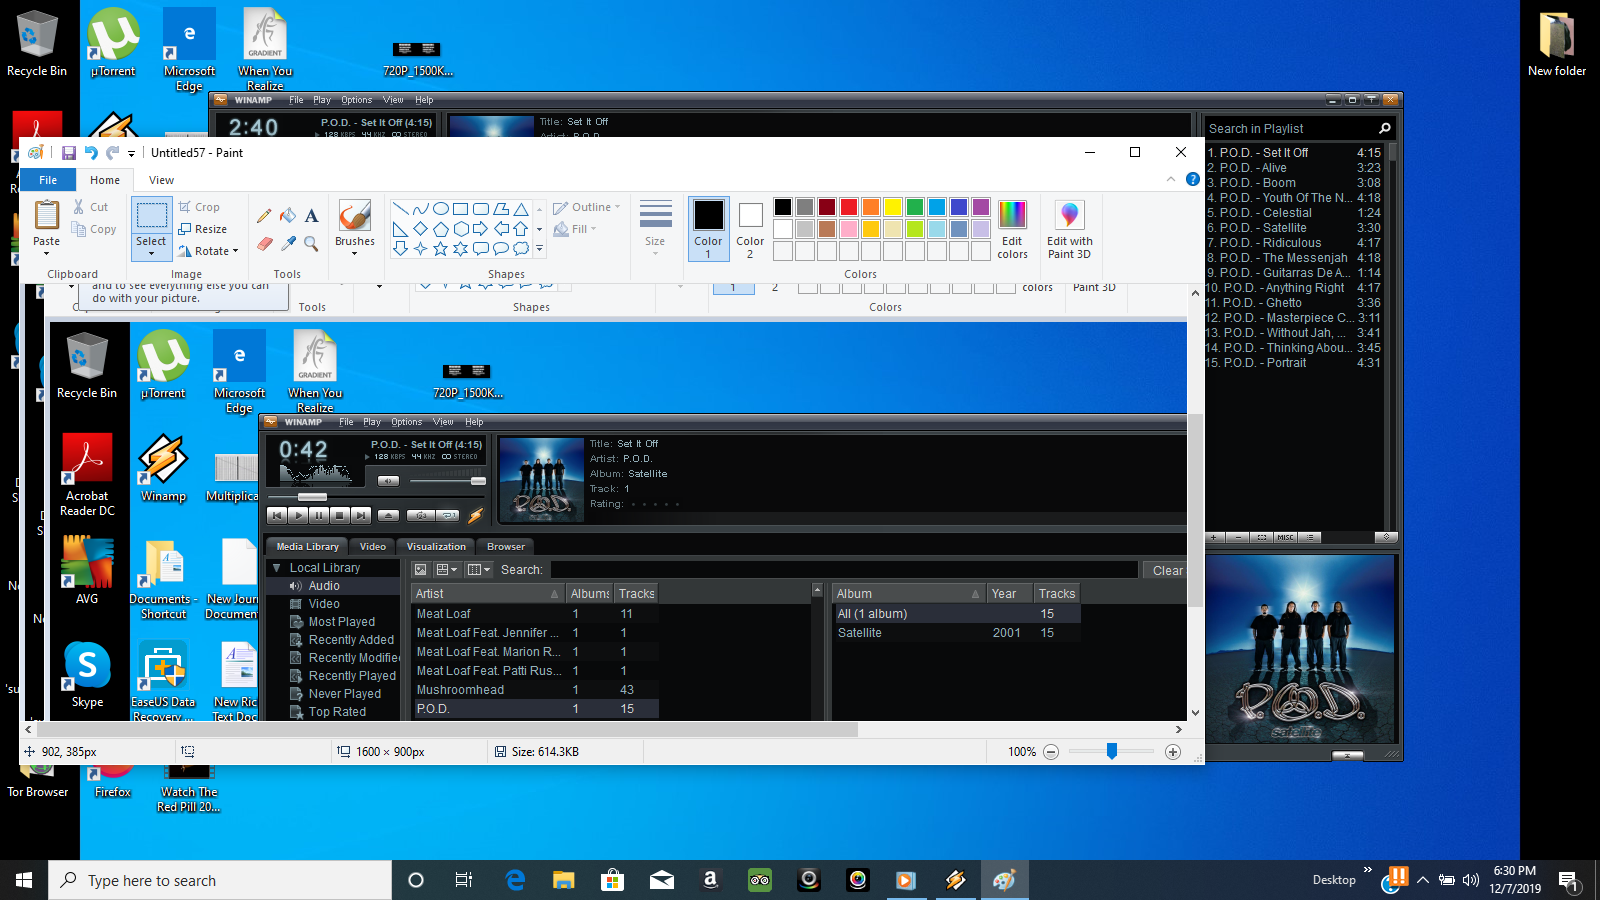This screenshot has width=1600, height=900.
Task: Click the Brushes tool icon
Action: [355, 215]
